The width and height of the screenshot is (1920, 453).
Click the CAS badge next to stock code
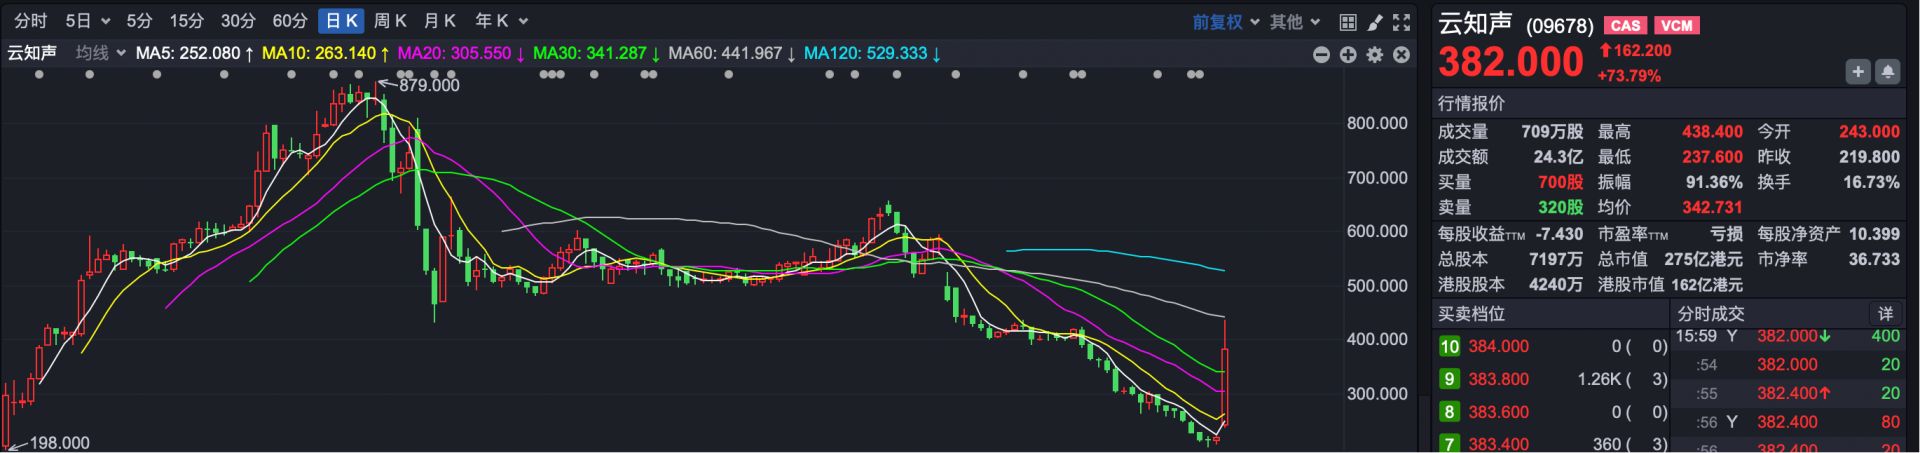click(x=1625, y=26)
